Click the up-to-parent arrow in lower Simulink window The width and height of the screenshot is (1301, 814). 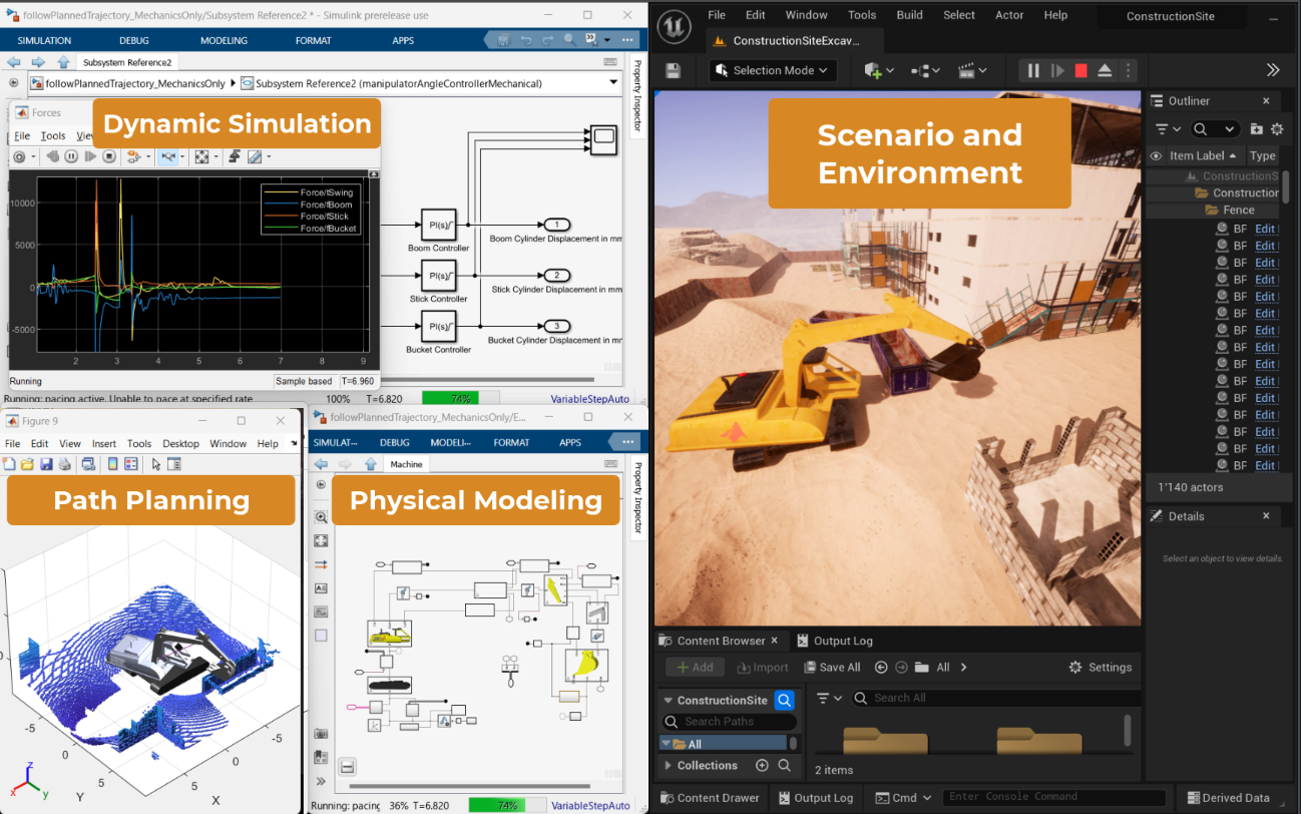click(370, 464)
